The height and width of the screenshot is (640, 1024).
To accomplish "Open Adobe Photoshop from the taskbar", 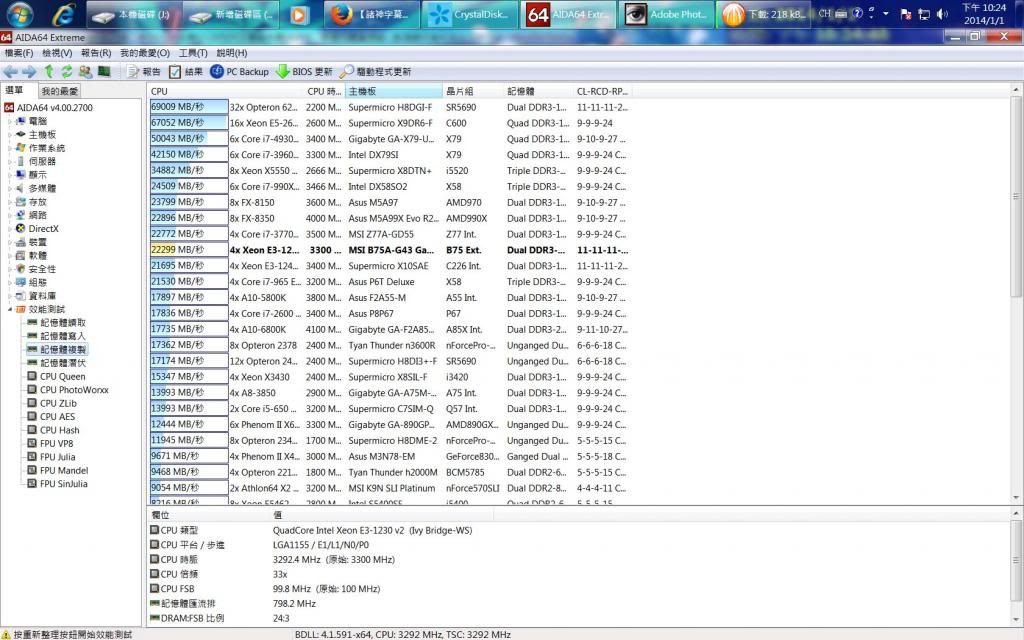I will click(665, 14).
